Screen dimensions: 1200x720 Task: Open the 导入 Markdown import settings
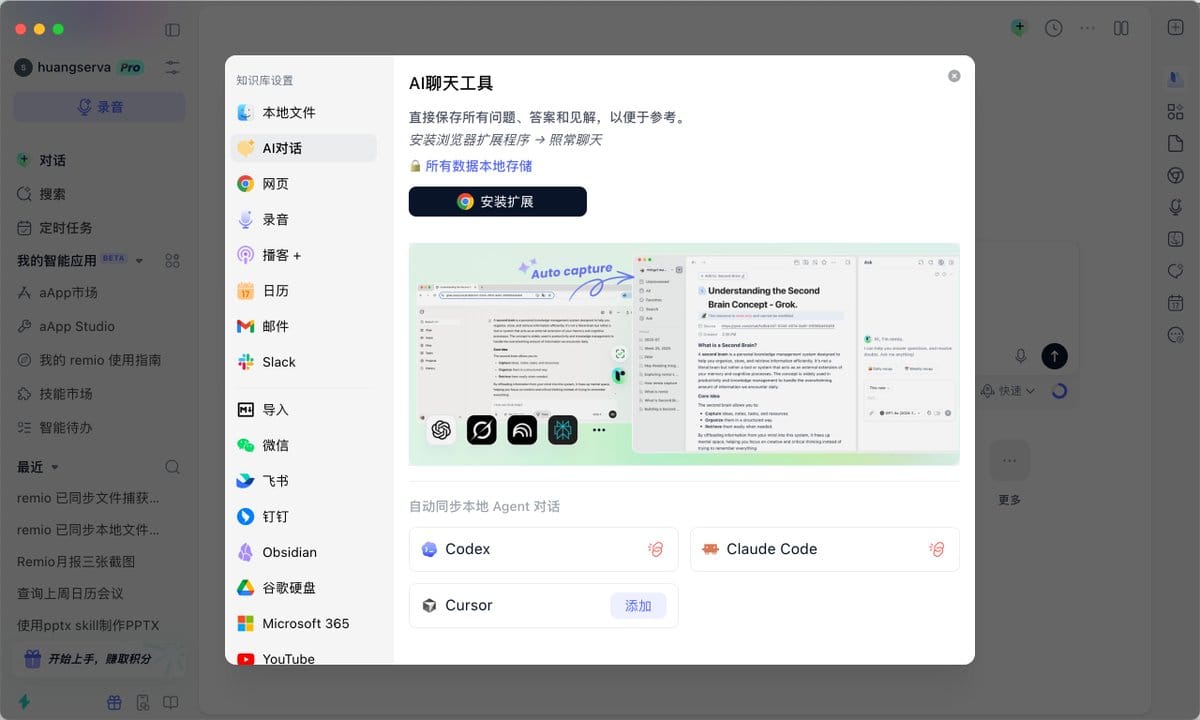304,410
